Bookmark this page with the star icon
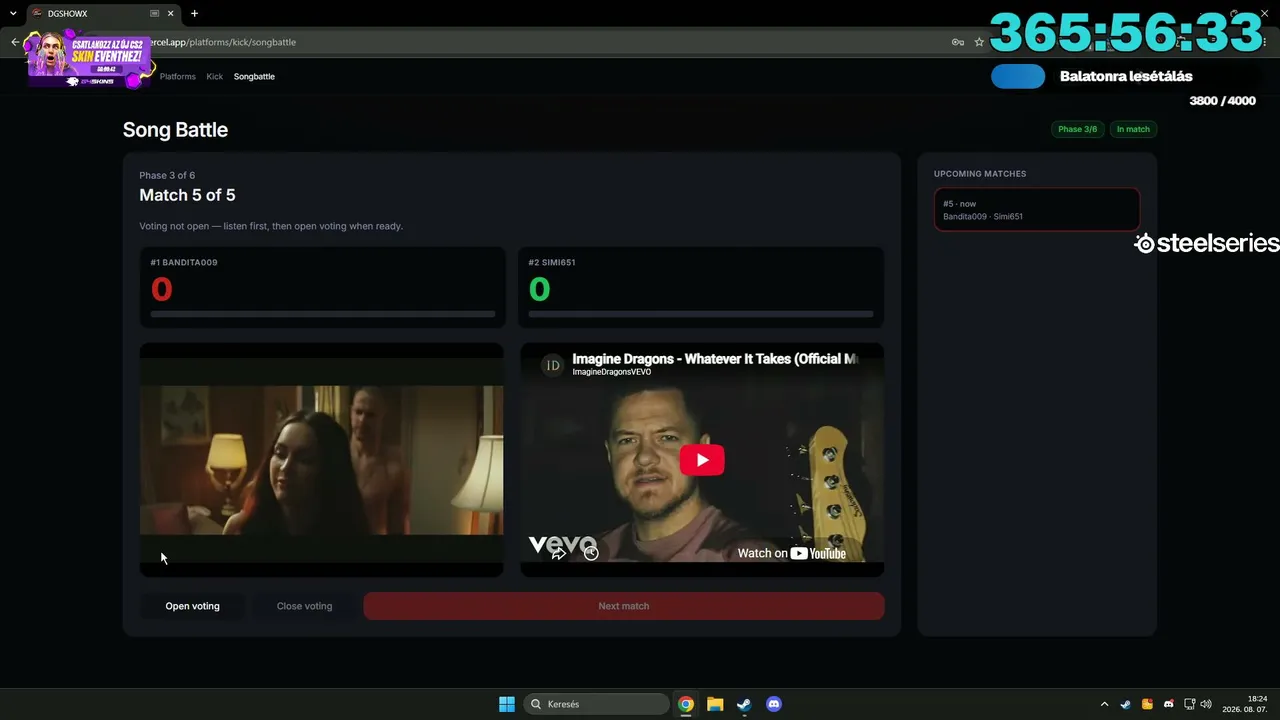The height and width of the screenshot is (720, 1280). pos(979,42)
